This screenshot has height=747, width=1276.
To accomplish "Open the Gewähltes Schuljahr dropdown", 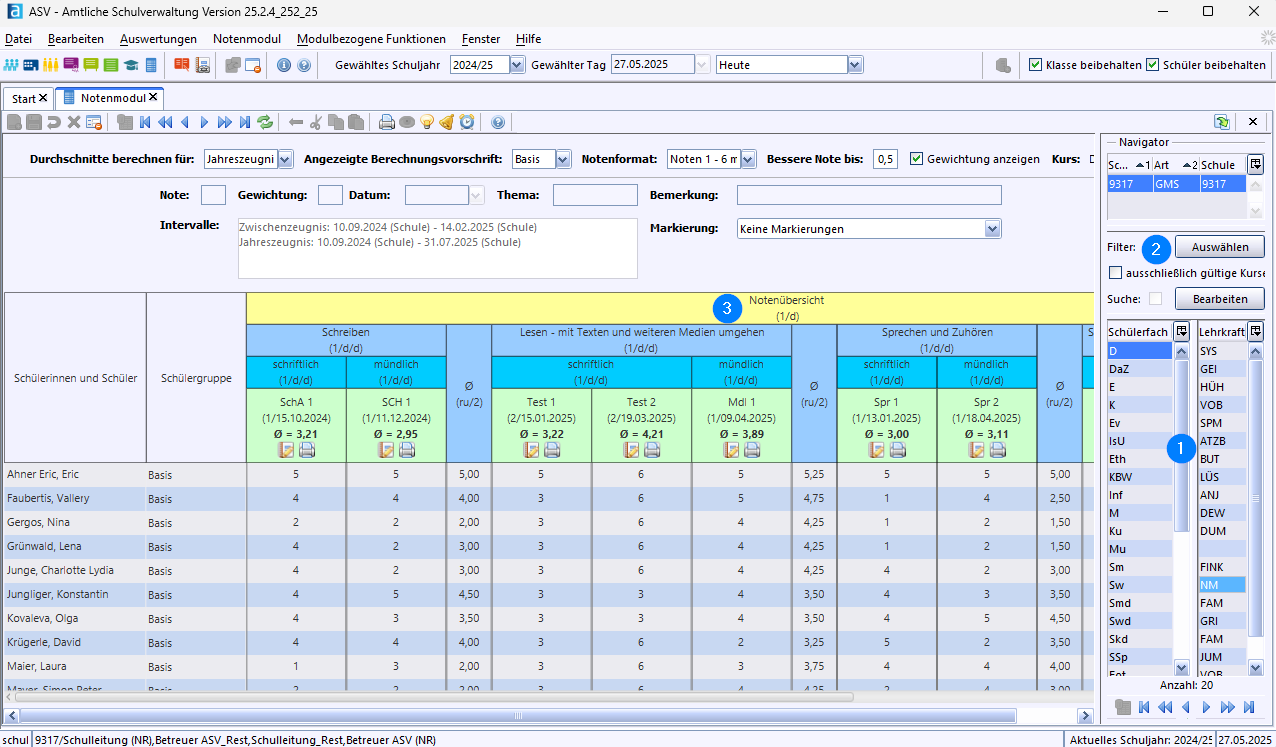I will click(x=517, y=65).
